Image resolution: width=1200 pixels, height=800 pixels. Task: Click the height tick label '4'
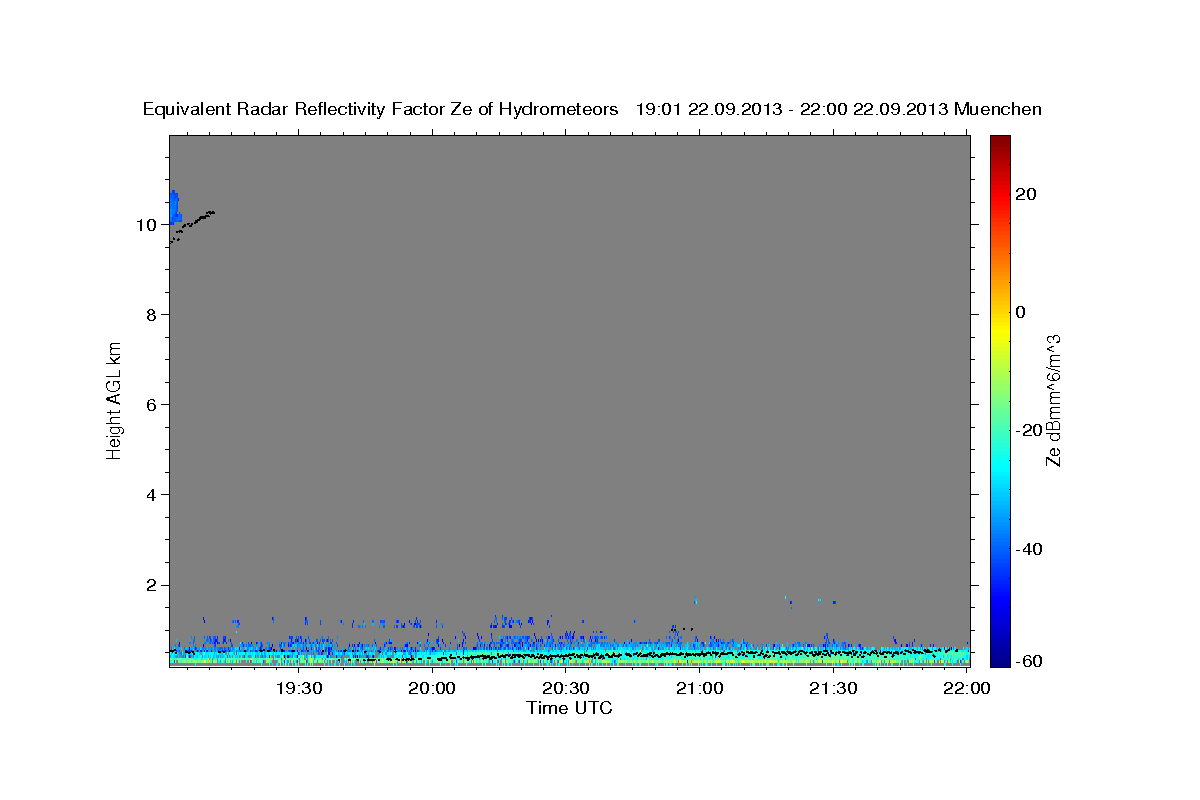(151, 495)
